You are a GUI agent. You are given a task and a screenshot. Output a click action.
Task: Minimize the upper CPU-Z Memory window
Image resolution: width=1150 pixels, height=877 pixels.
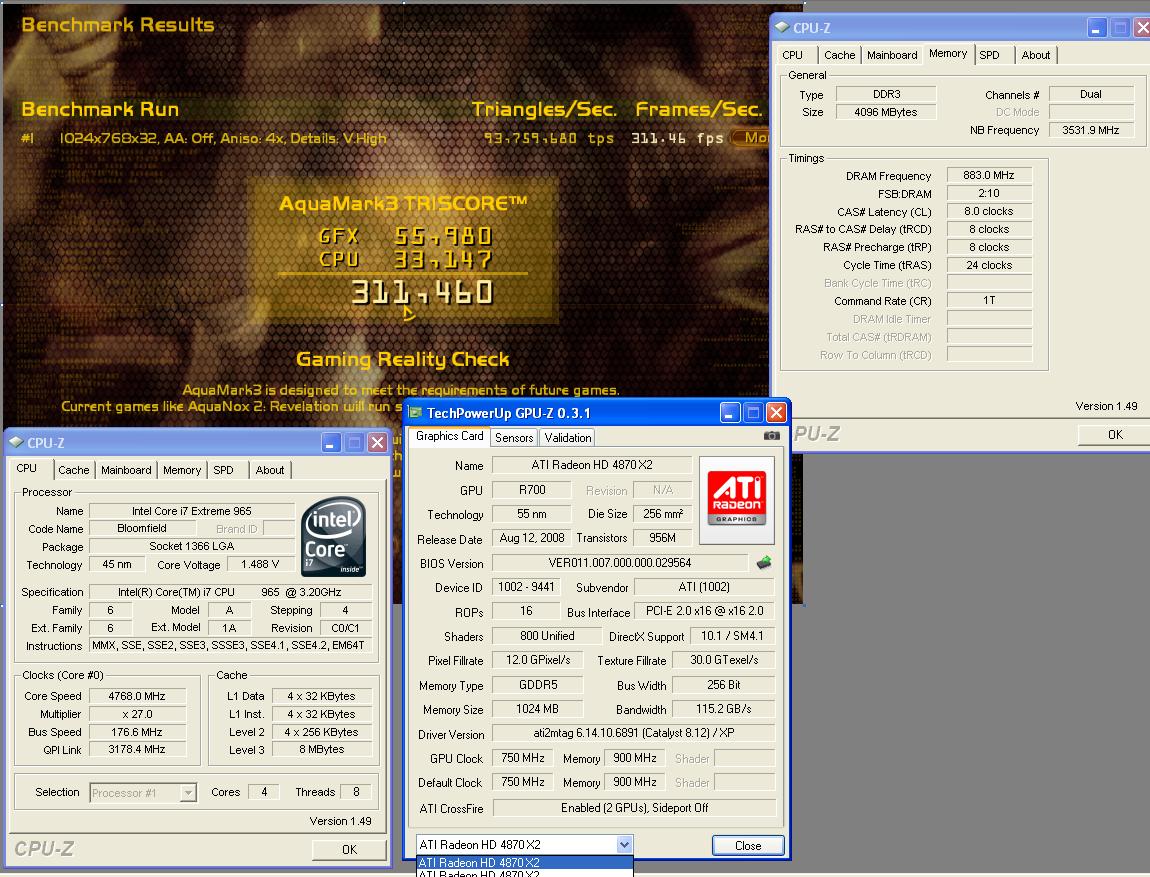coord(1096,28)
